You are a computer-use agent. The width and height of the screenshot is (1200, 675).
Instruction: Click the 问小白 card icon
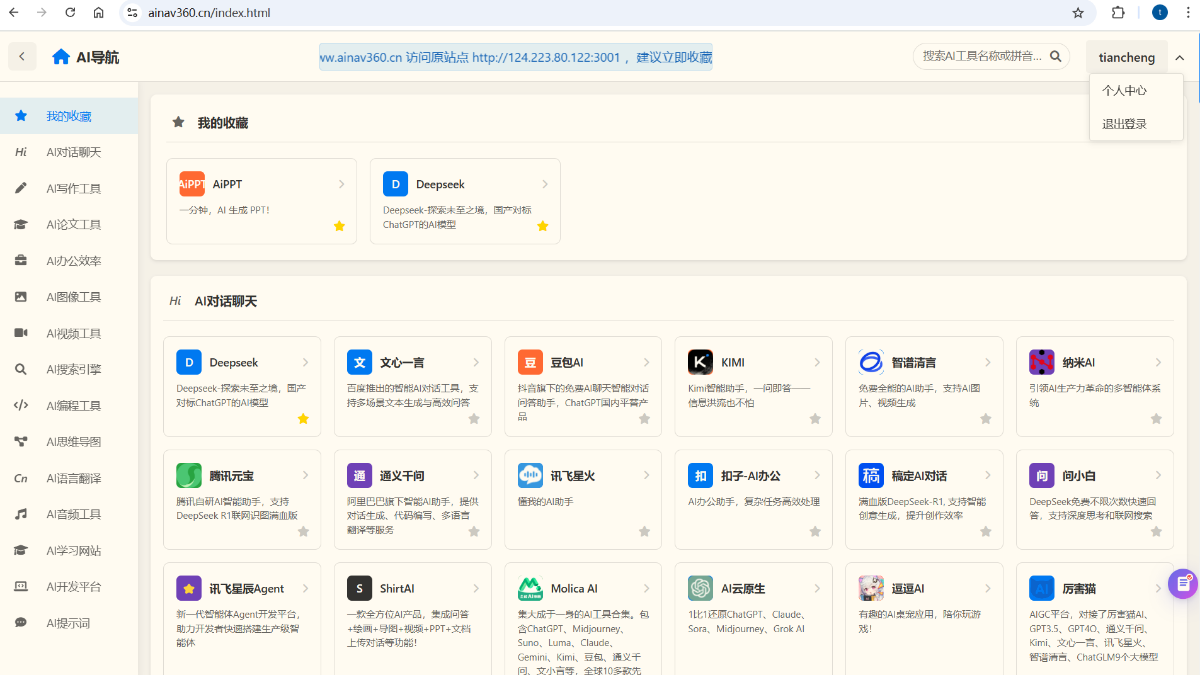coord(1042,475)
